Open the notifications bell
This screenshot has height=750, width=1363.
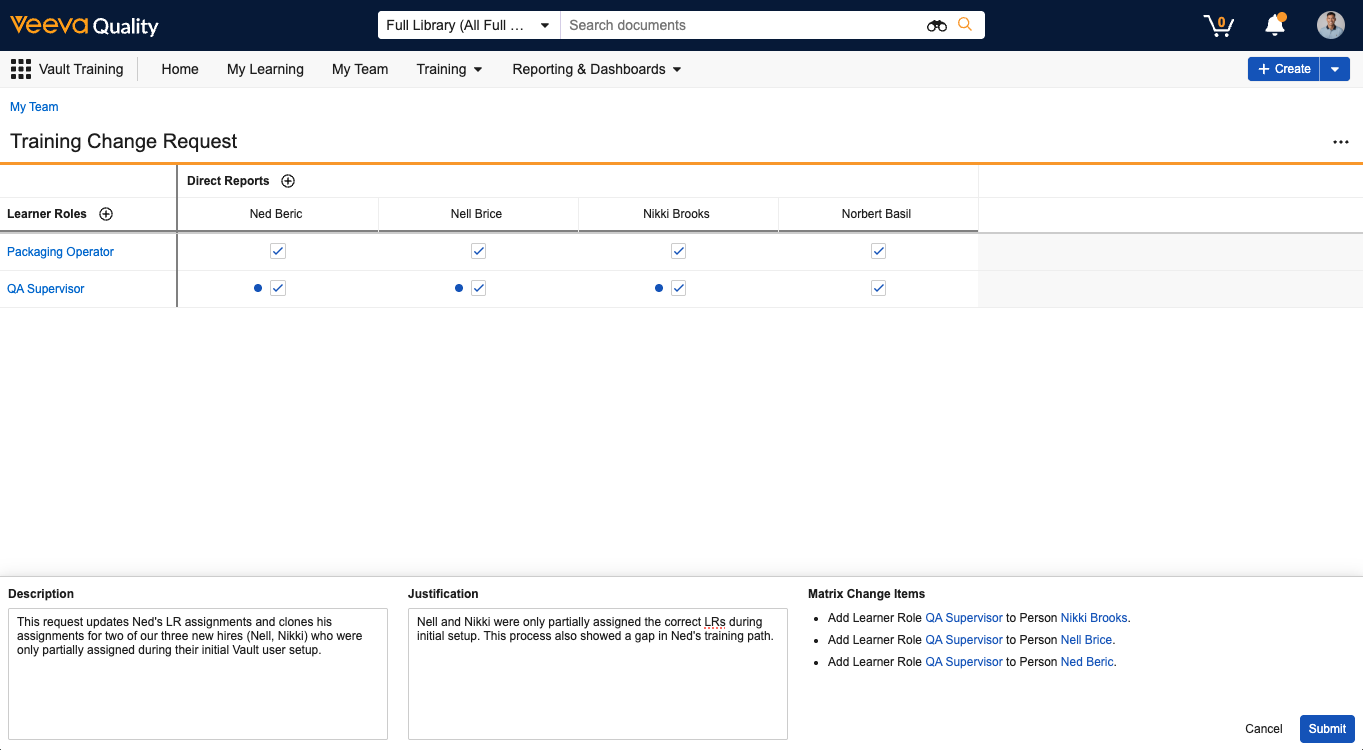1274,25
